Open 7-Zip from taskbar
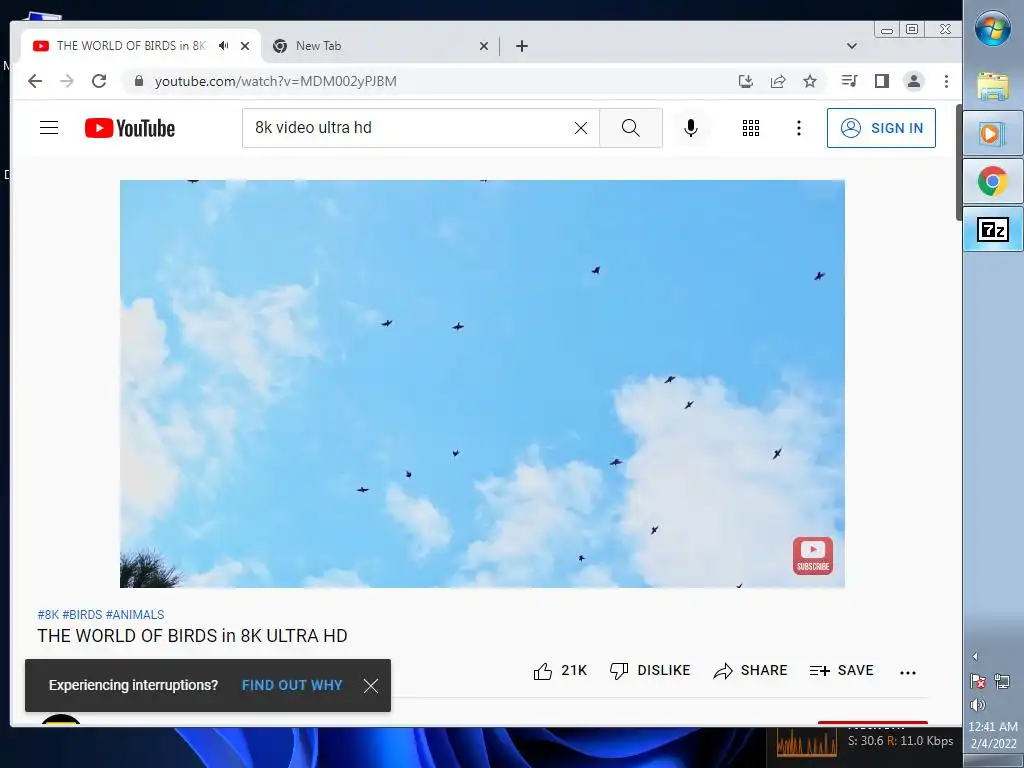Viewport: 1024px width, 768px height. tap(993, 229)
